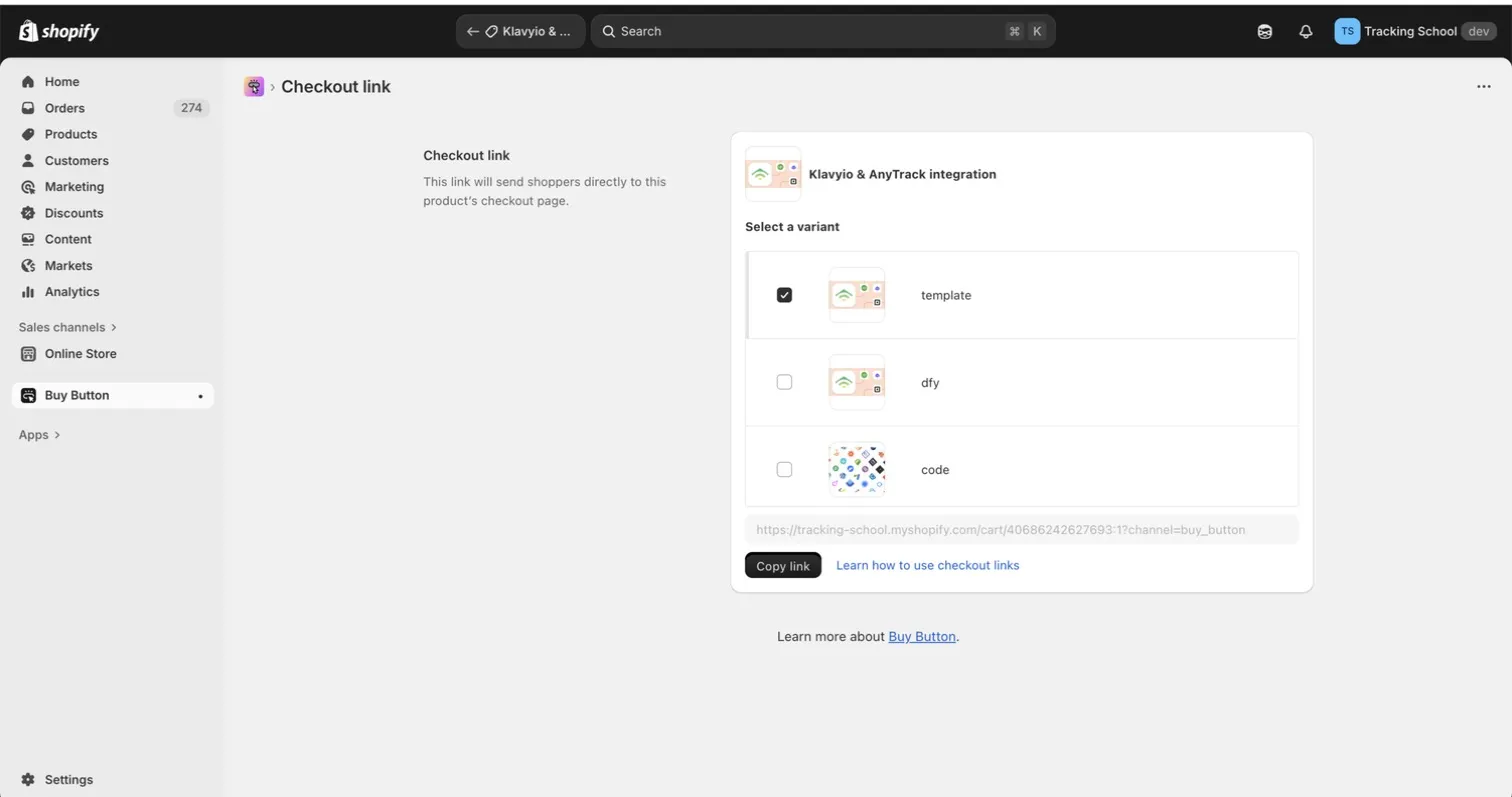Click the magnifier icon in Search bar
This screenshot has width=1512, height=797.
click(608, 31)
